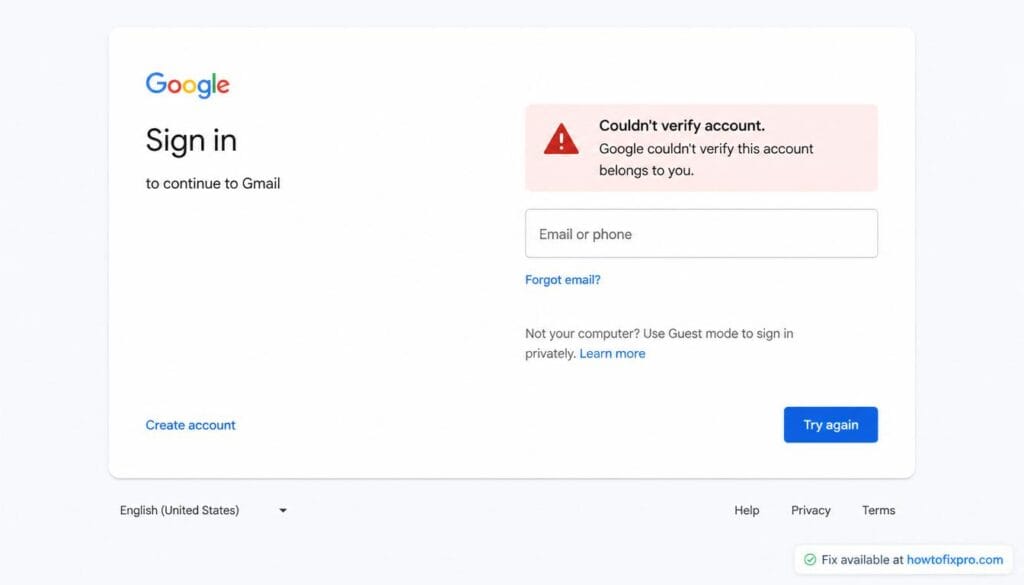Open the Forgot email? link

coord(562,279)
